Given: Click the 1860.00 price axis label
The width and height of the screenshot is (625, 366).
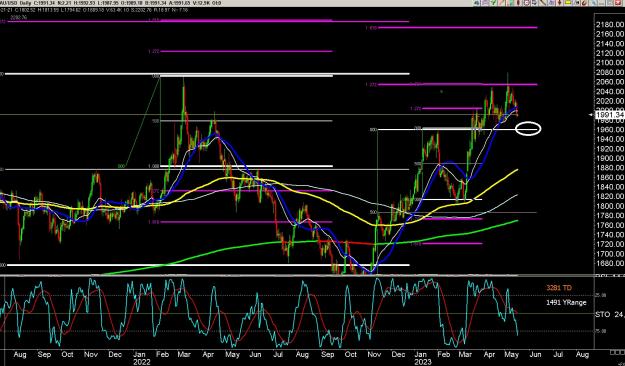Looking at the screenshot, I should tap(610, 177).
